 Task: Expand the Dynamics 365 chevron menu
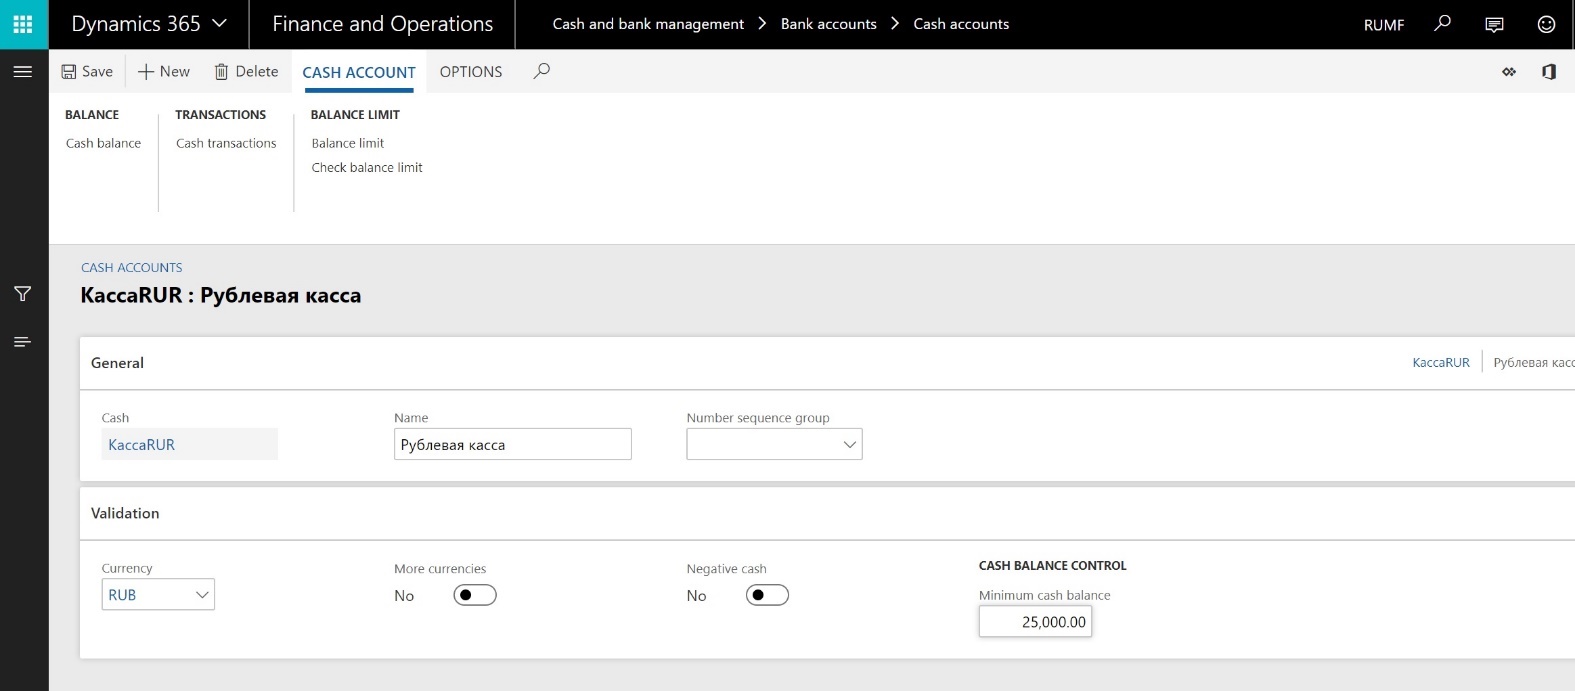[220, 24]
